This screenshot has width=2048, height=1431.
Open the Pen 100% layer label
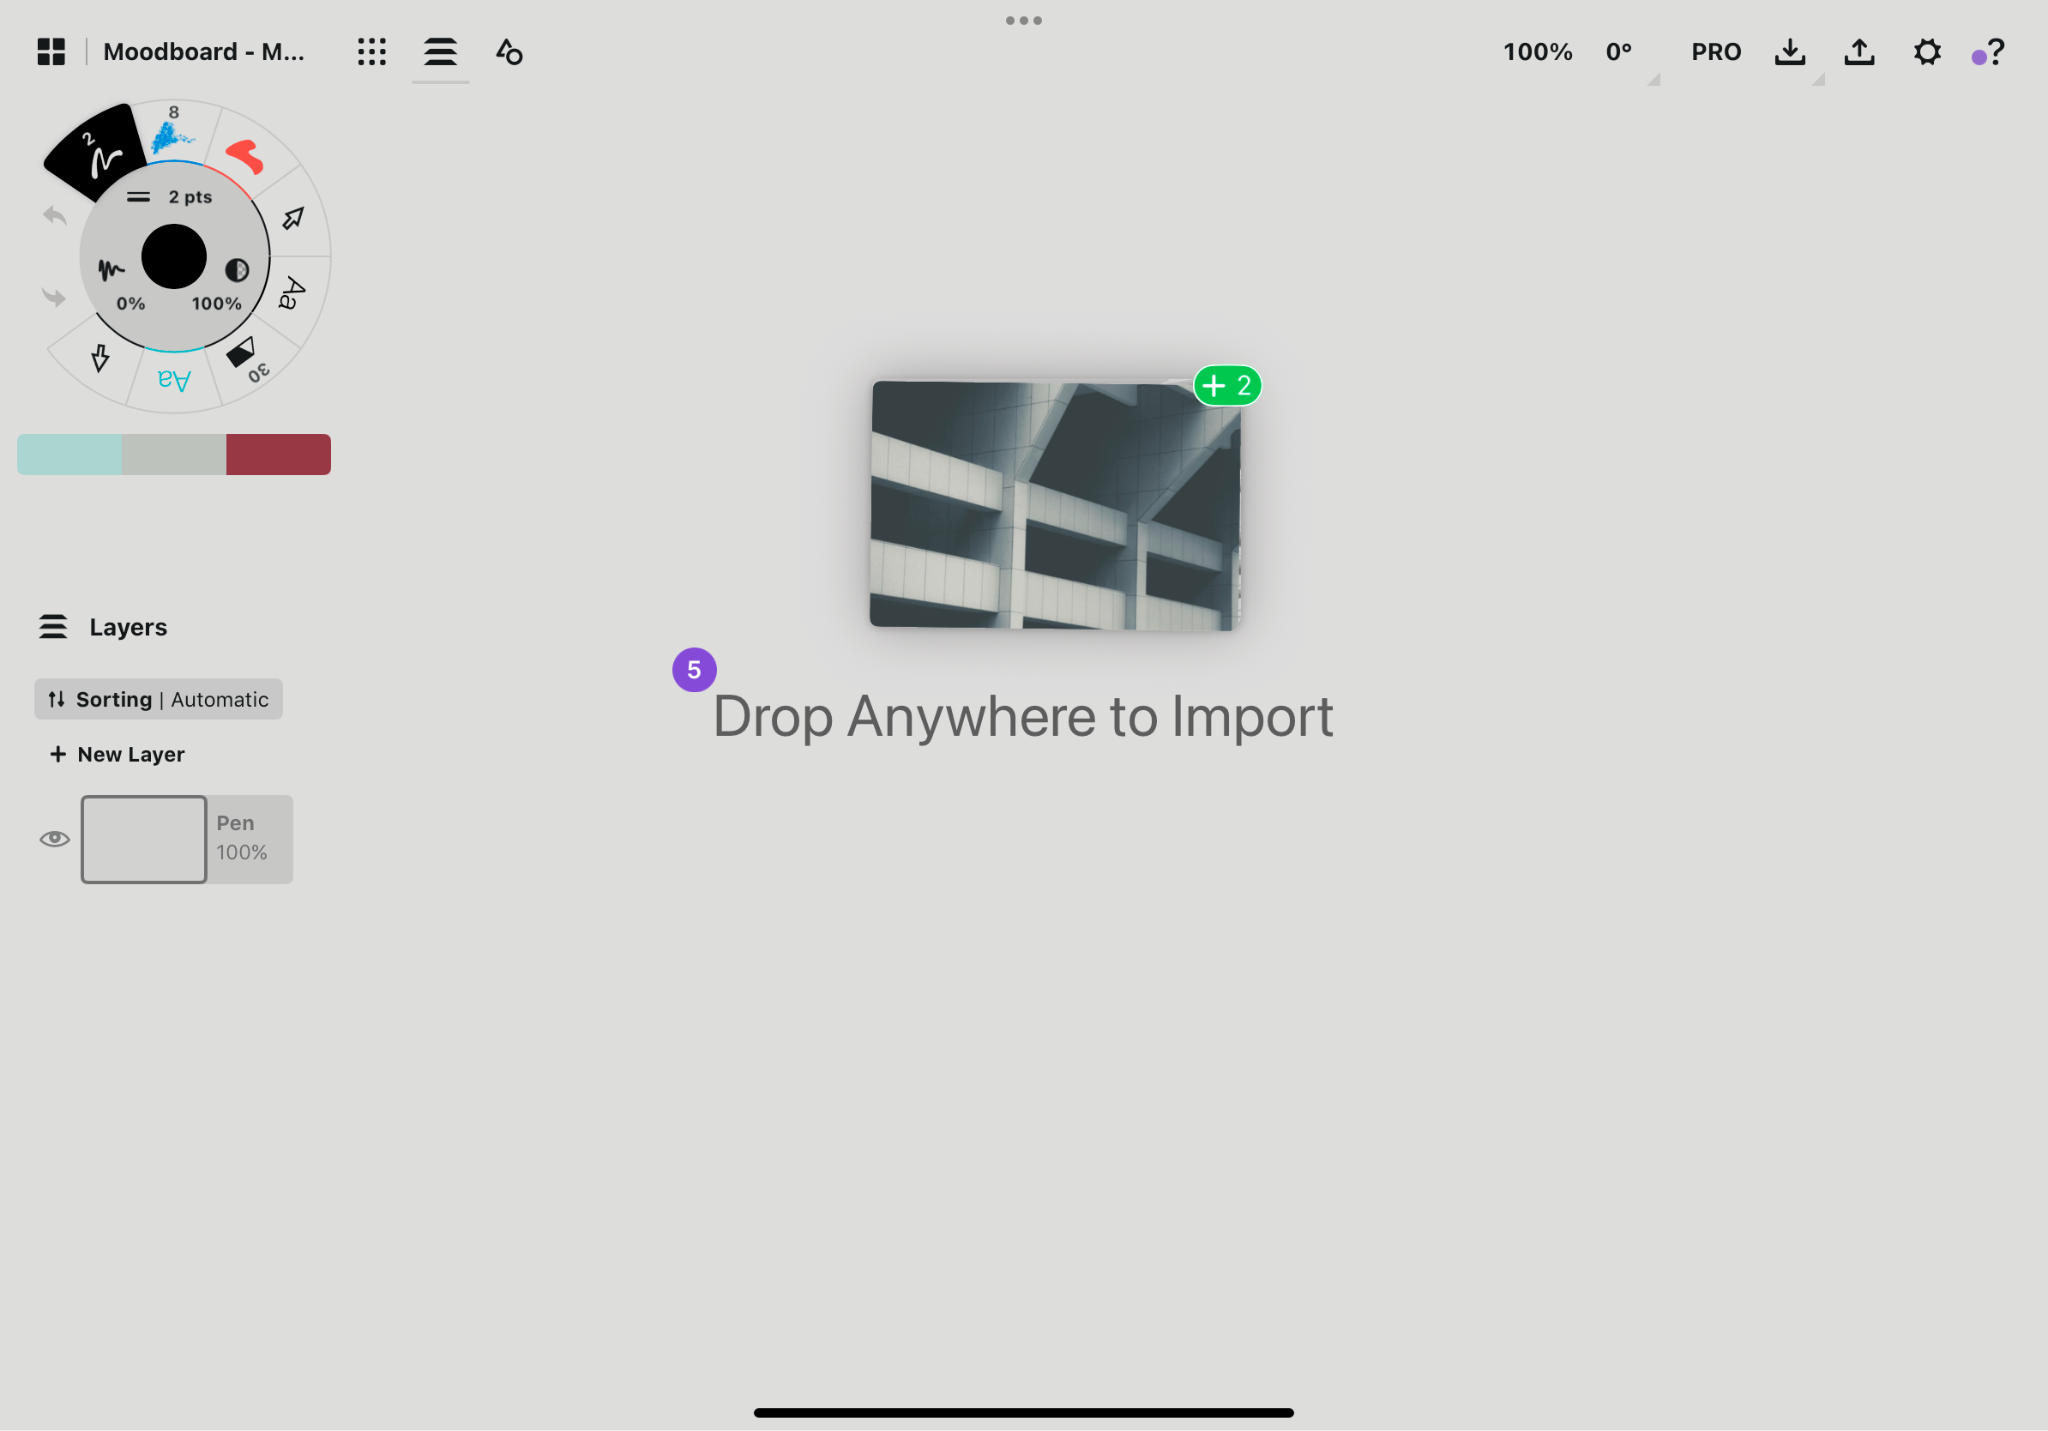[242, 838]
